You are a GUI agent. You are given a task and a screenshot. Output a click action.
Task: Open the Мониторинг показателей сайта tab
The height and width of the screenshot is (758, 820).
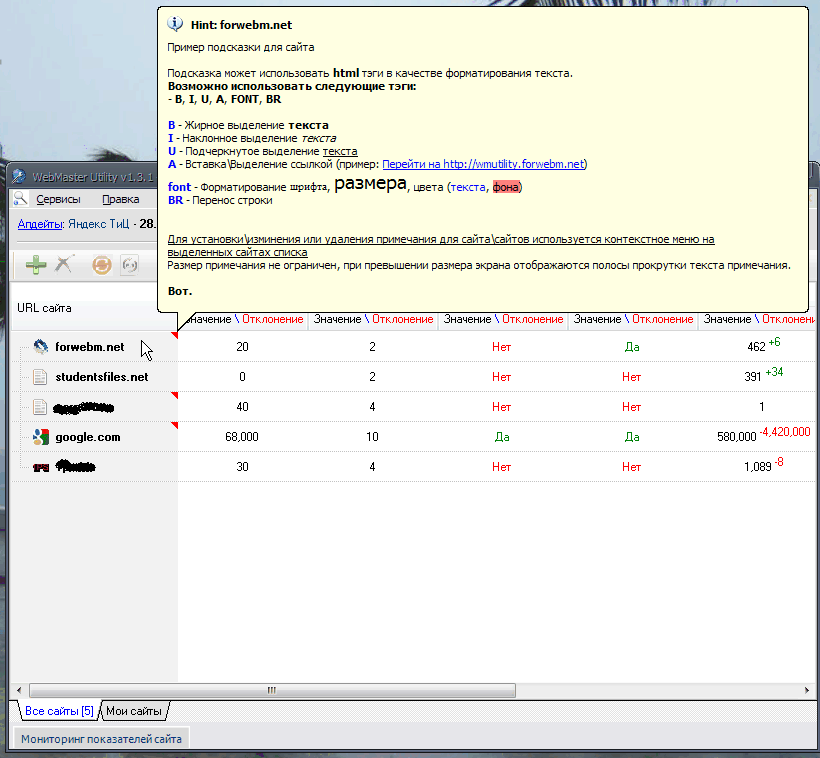coord(99,739)
